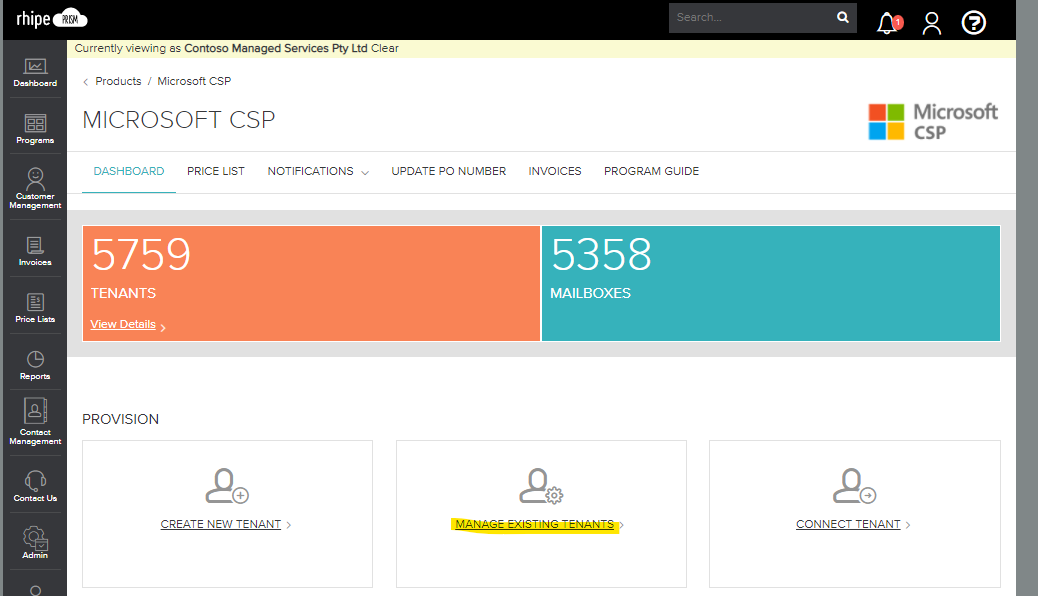1038x596 pixels.
Task: Open the user profile icon
Action: pos(931,23)
